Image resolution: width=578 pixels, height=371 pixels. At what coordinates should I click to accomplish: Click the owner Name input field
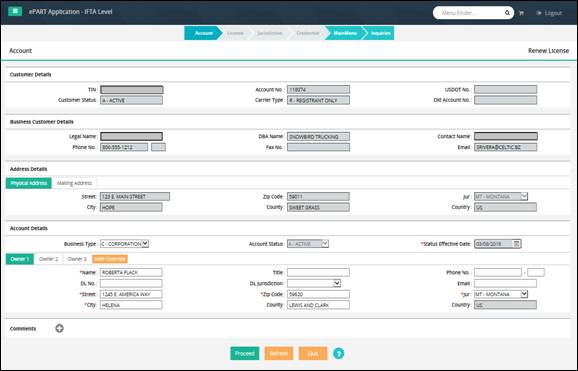[131, 273]
